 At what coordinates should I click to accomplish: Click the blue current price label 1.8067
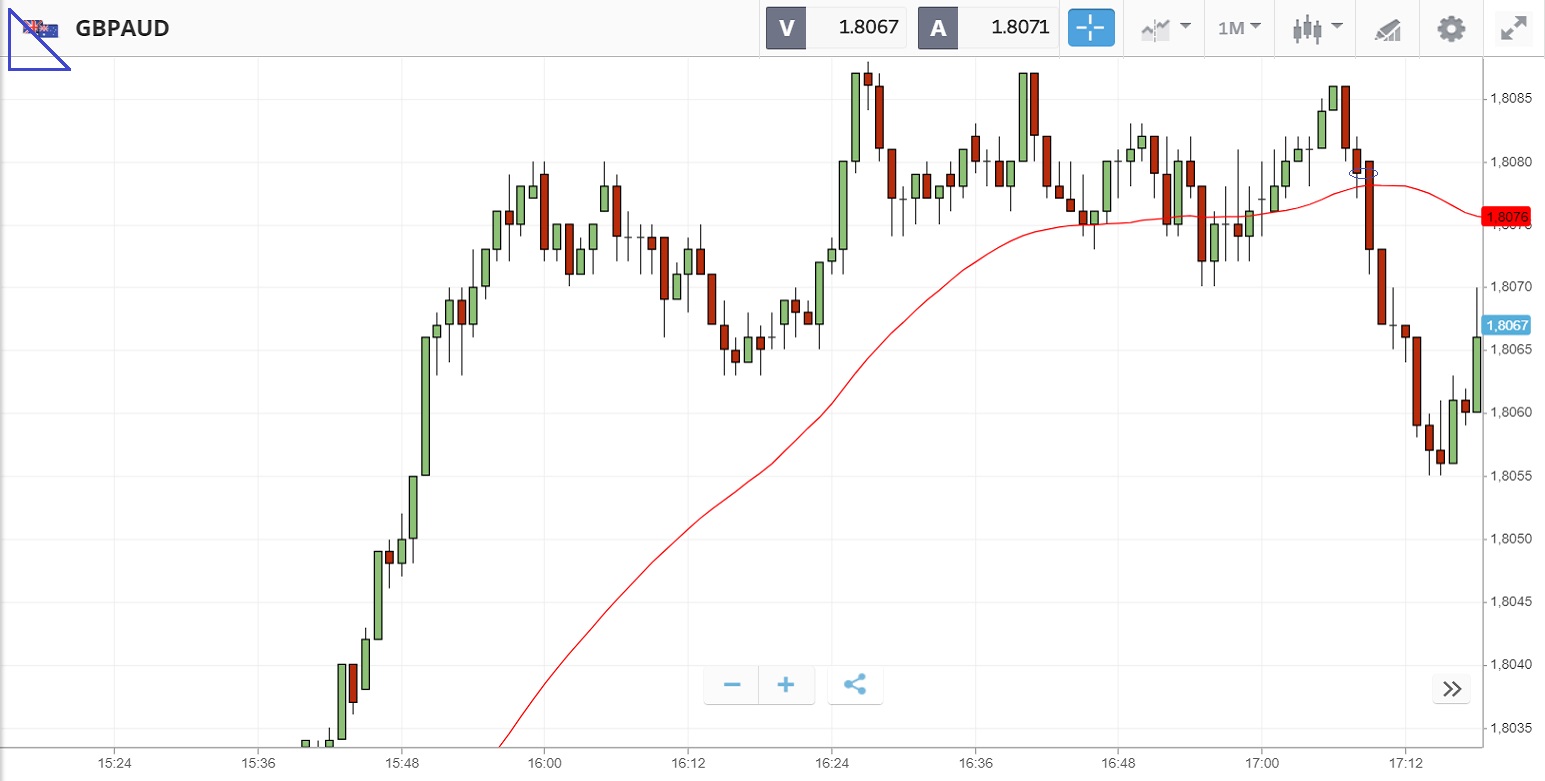pyautogui.click(x=1507, y=325)
